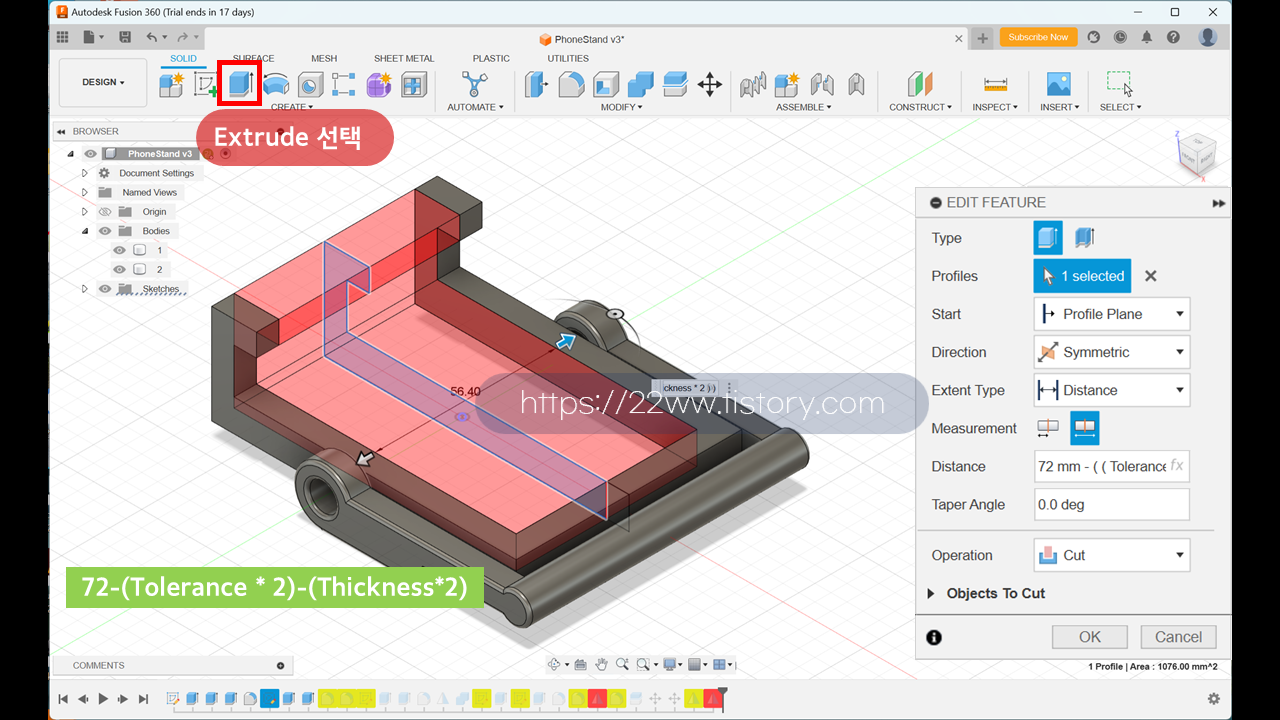Select the Move/Copy tool

click(709, 84)
